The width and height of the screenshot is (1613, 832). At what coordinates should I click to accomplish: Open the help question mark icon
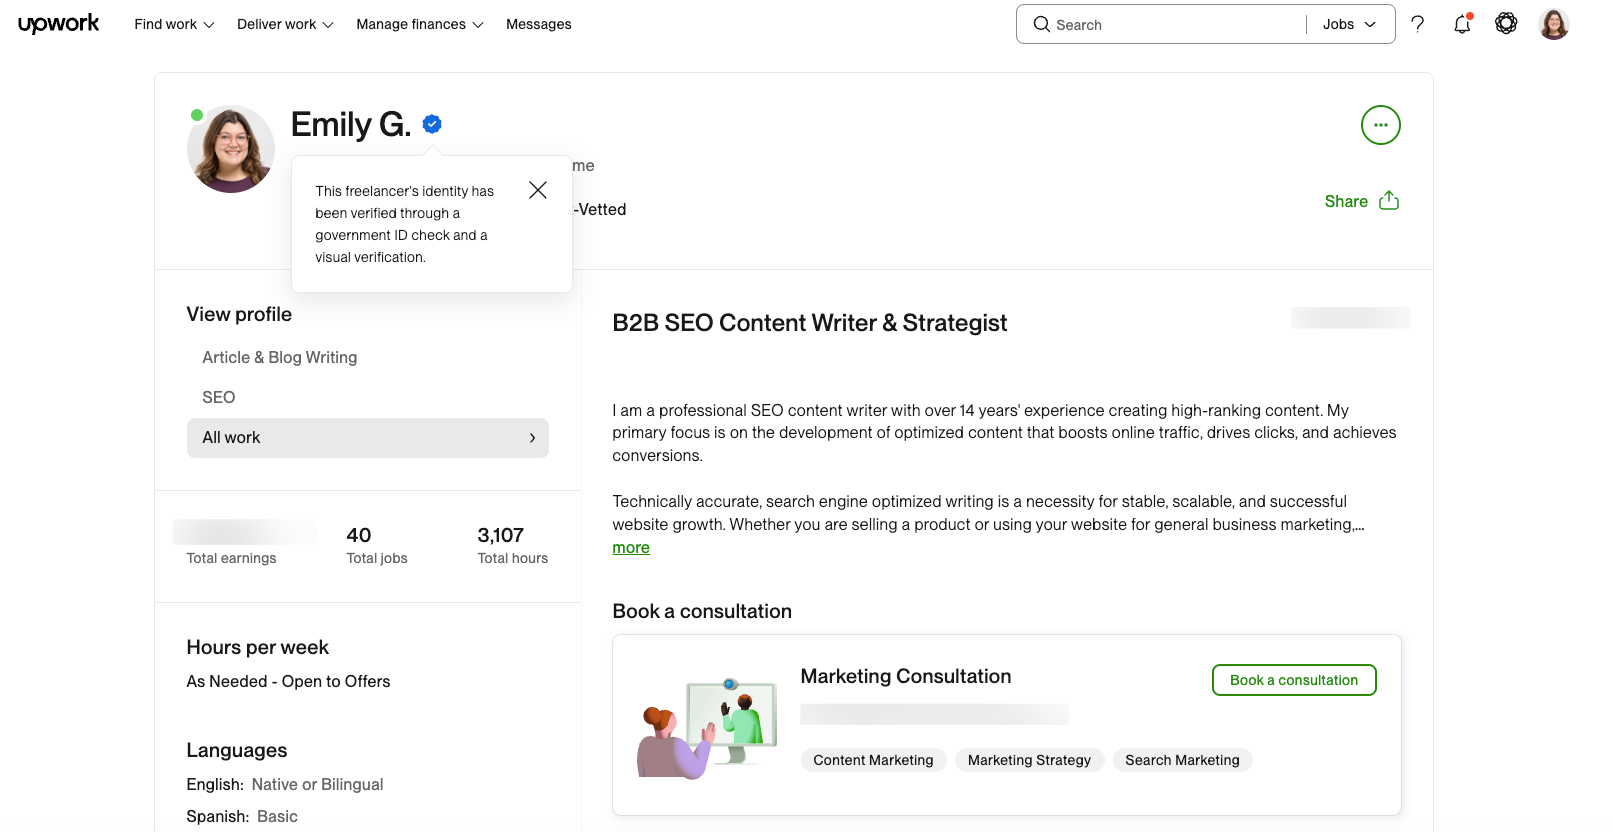(1417, 24)
